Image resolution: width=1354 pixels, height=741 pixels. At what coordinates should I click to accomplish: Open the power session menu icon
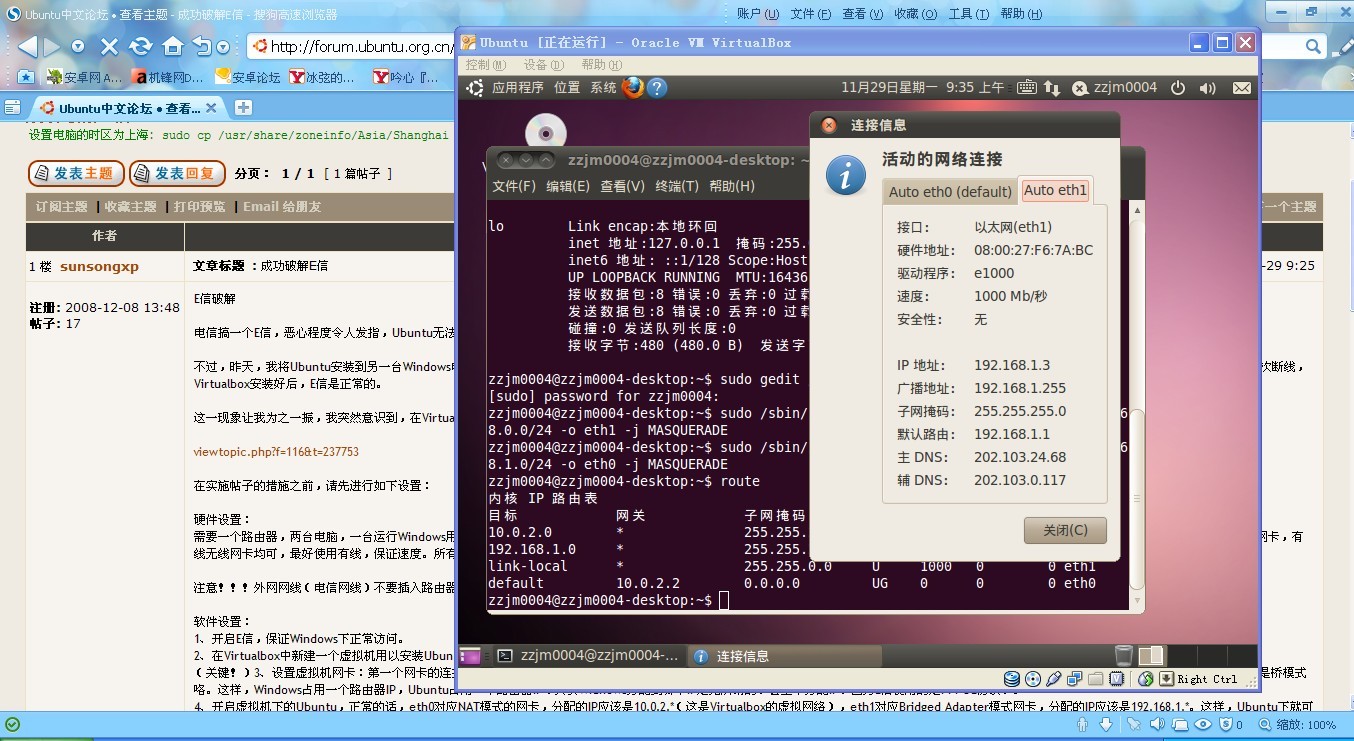click(1178, 88)
